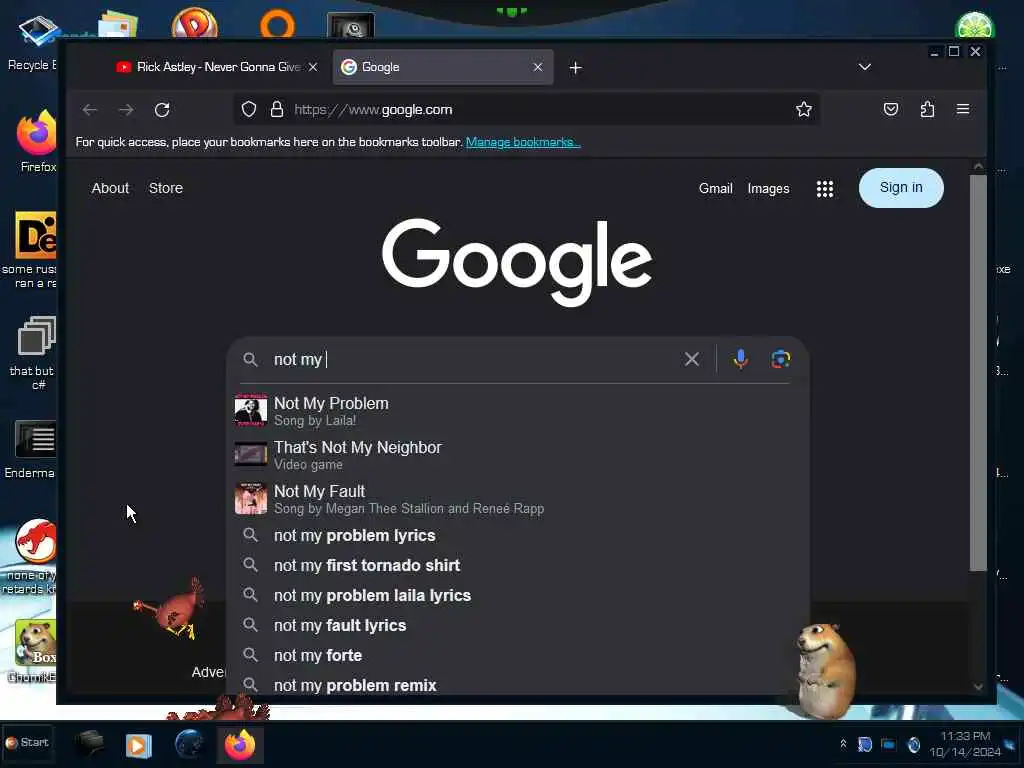Save page with the Pocket icon

point(891,109)
